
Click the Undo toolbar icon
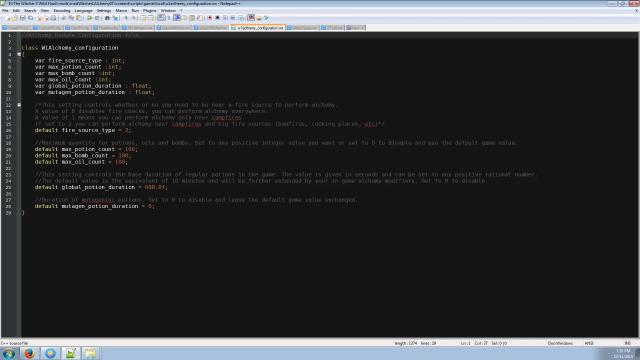pos(89,18)
